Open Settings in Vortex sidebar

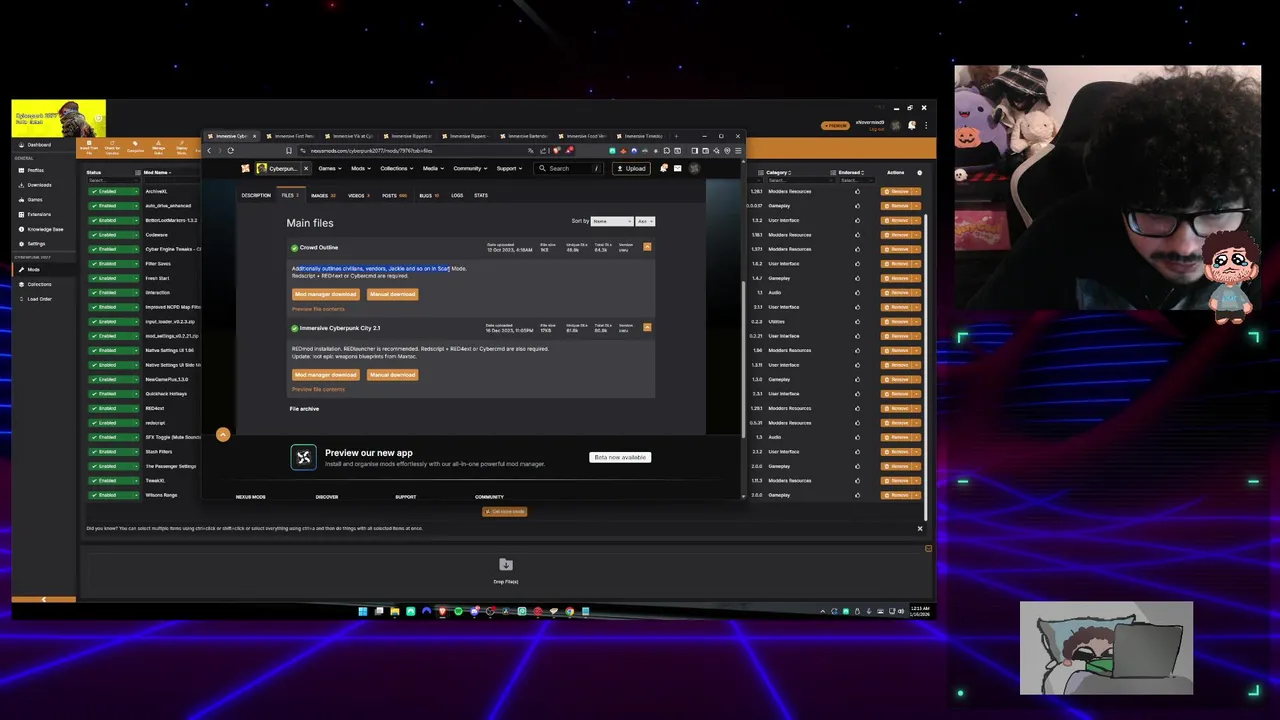point(36,243)
